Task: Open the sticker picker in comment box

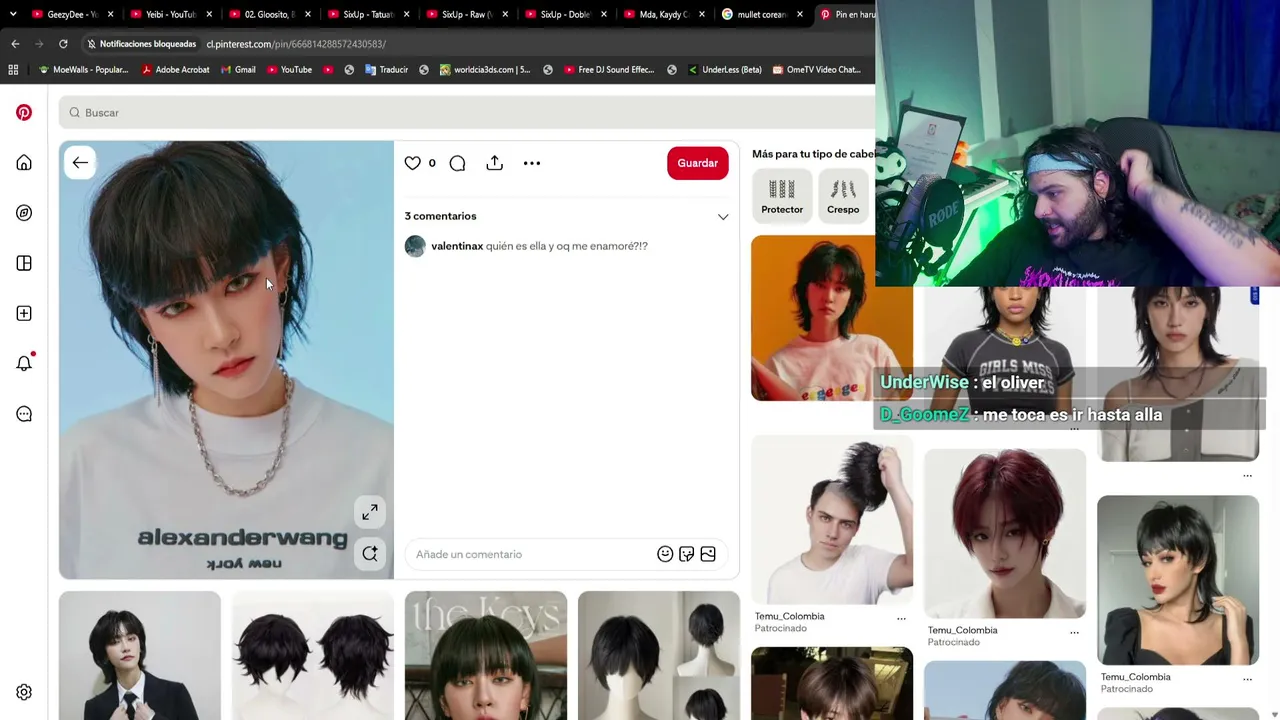Action: click(686, 554)
